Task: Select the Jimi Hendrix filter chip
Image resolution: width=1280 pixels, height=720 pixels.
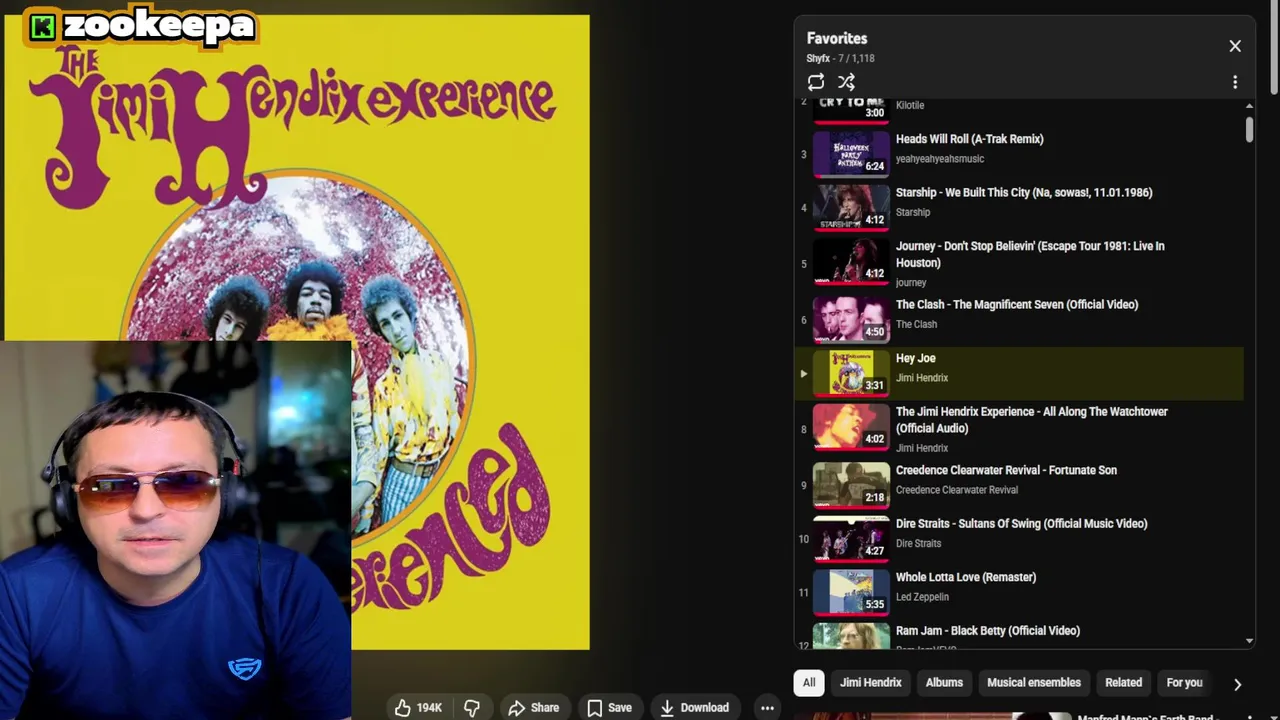Action: [871, 682]
